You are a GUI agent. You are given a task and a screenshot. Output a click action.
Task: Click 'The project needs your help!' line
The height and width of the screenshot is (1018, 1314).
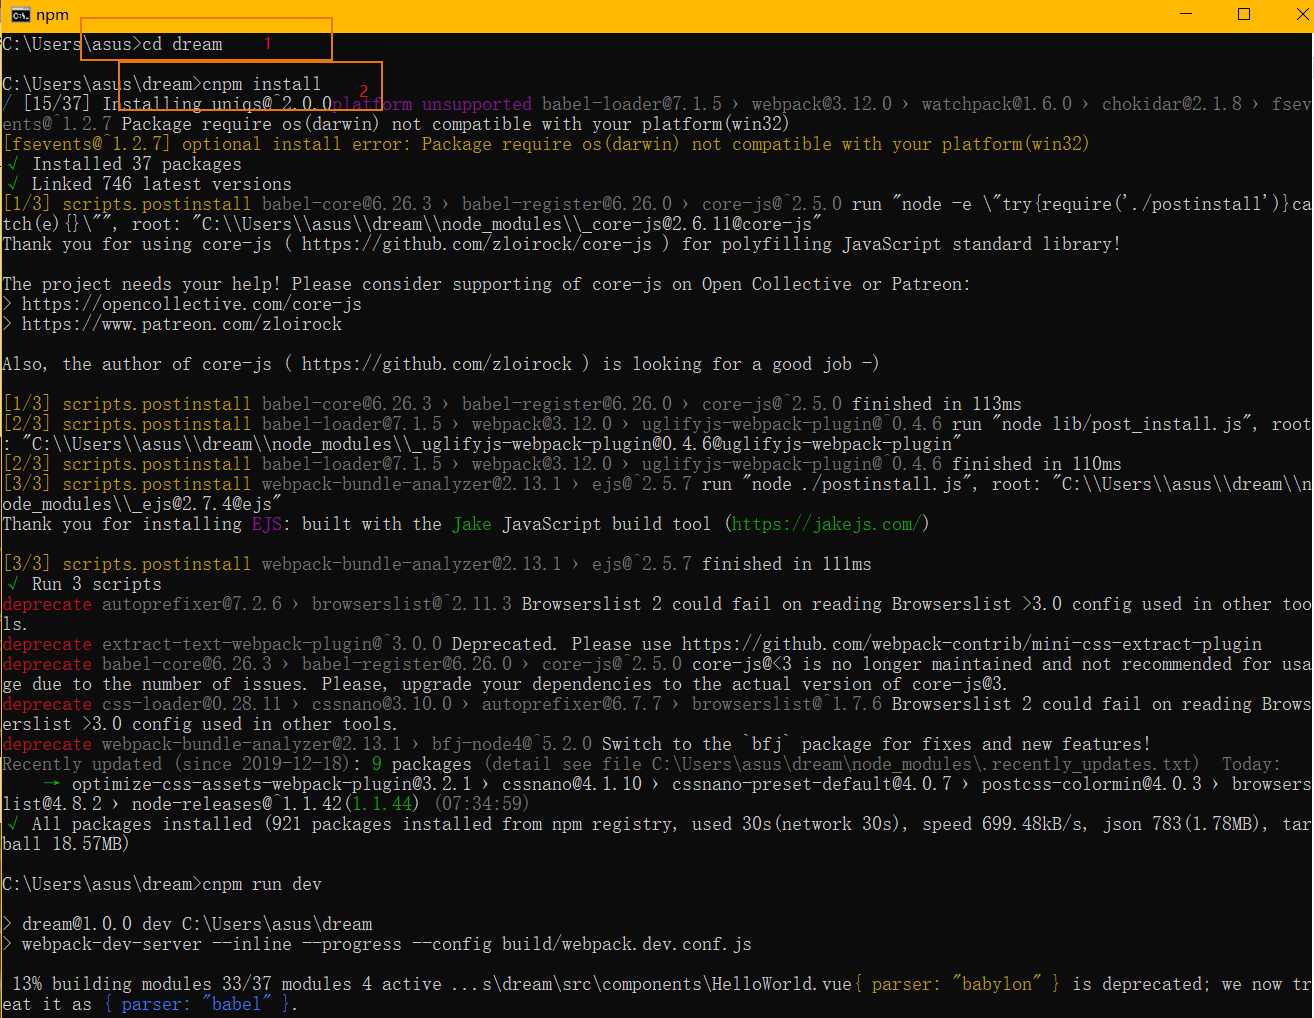tap(486, 284)
